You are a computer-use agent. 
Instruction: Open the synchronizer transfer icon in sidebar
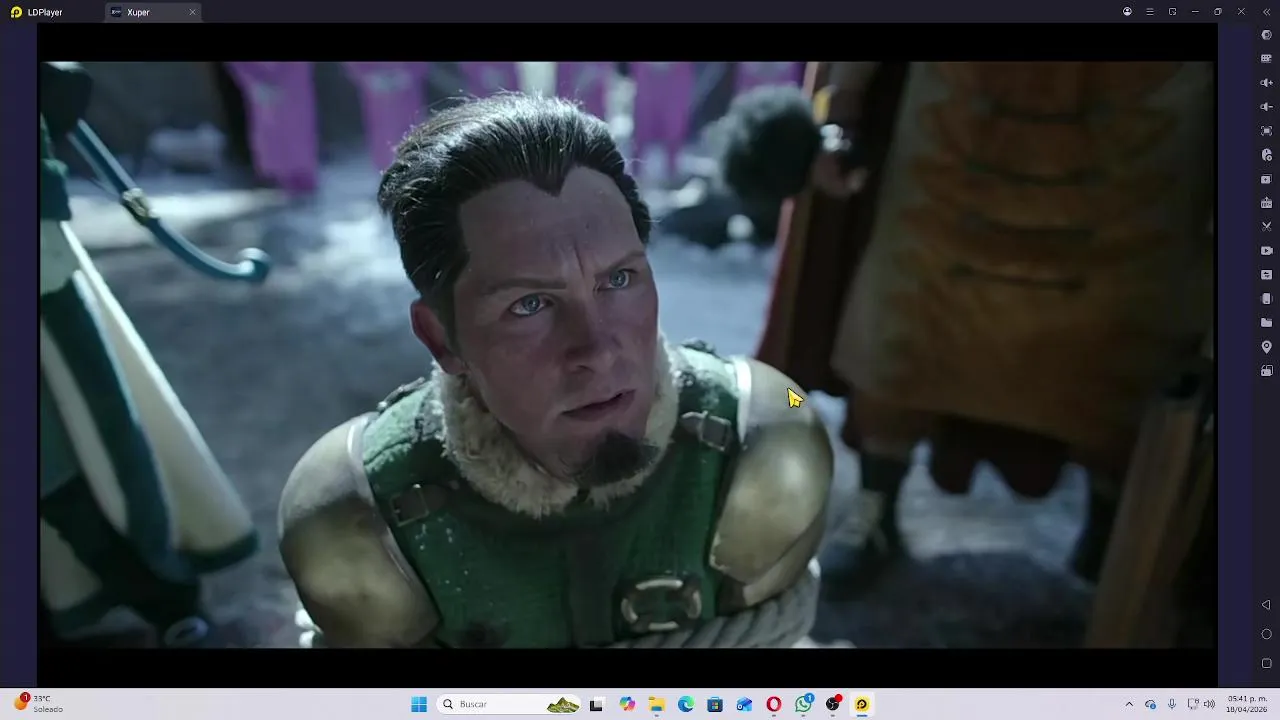click(x=1266, y=275)
